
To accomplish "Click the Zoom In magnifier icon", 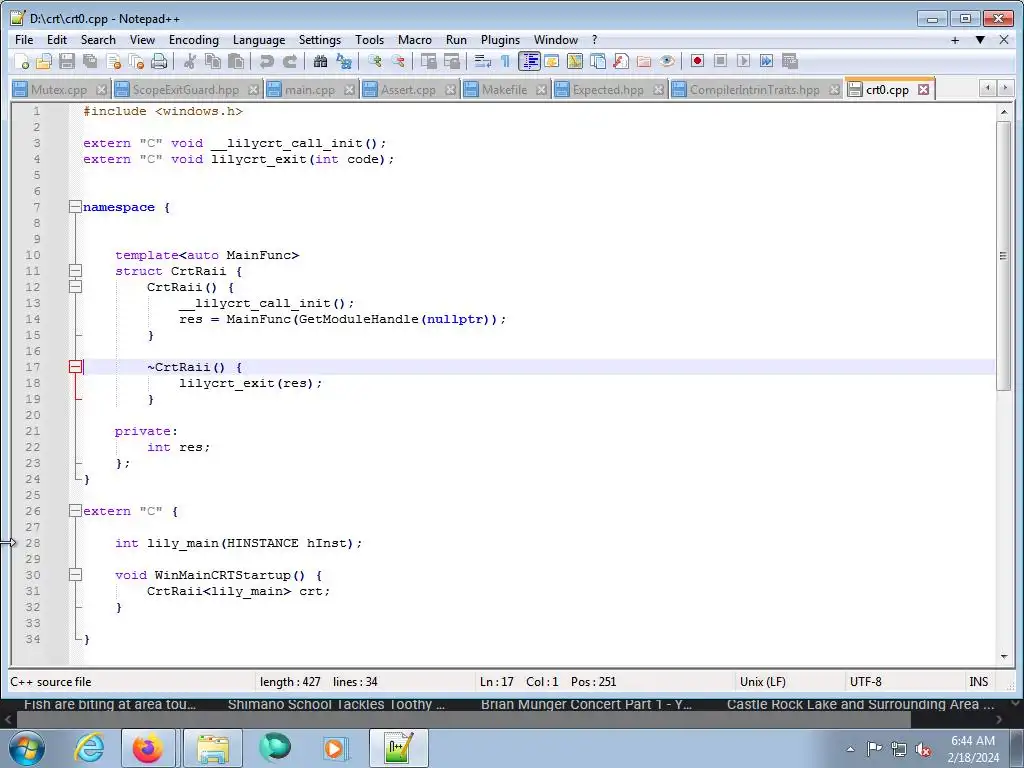I will [374, 61].
